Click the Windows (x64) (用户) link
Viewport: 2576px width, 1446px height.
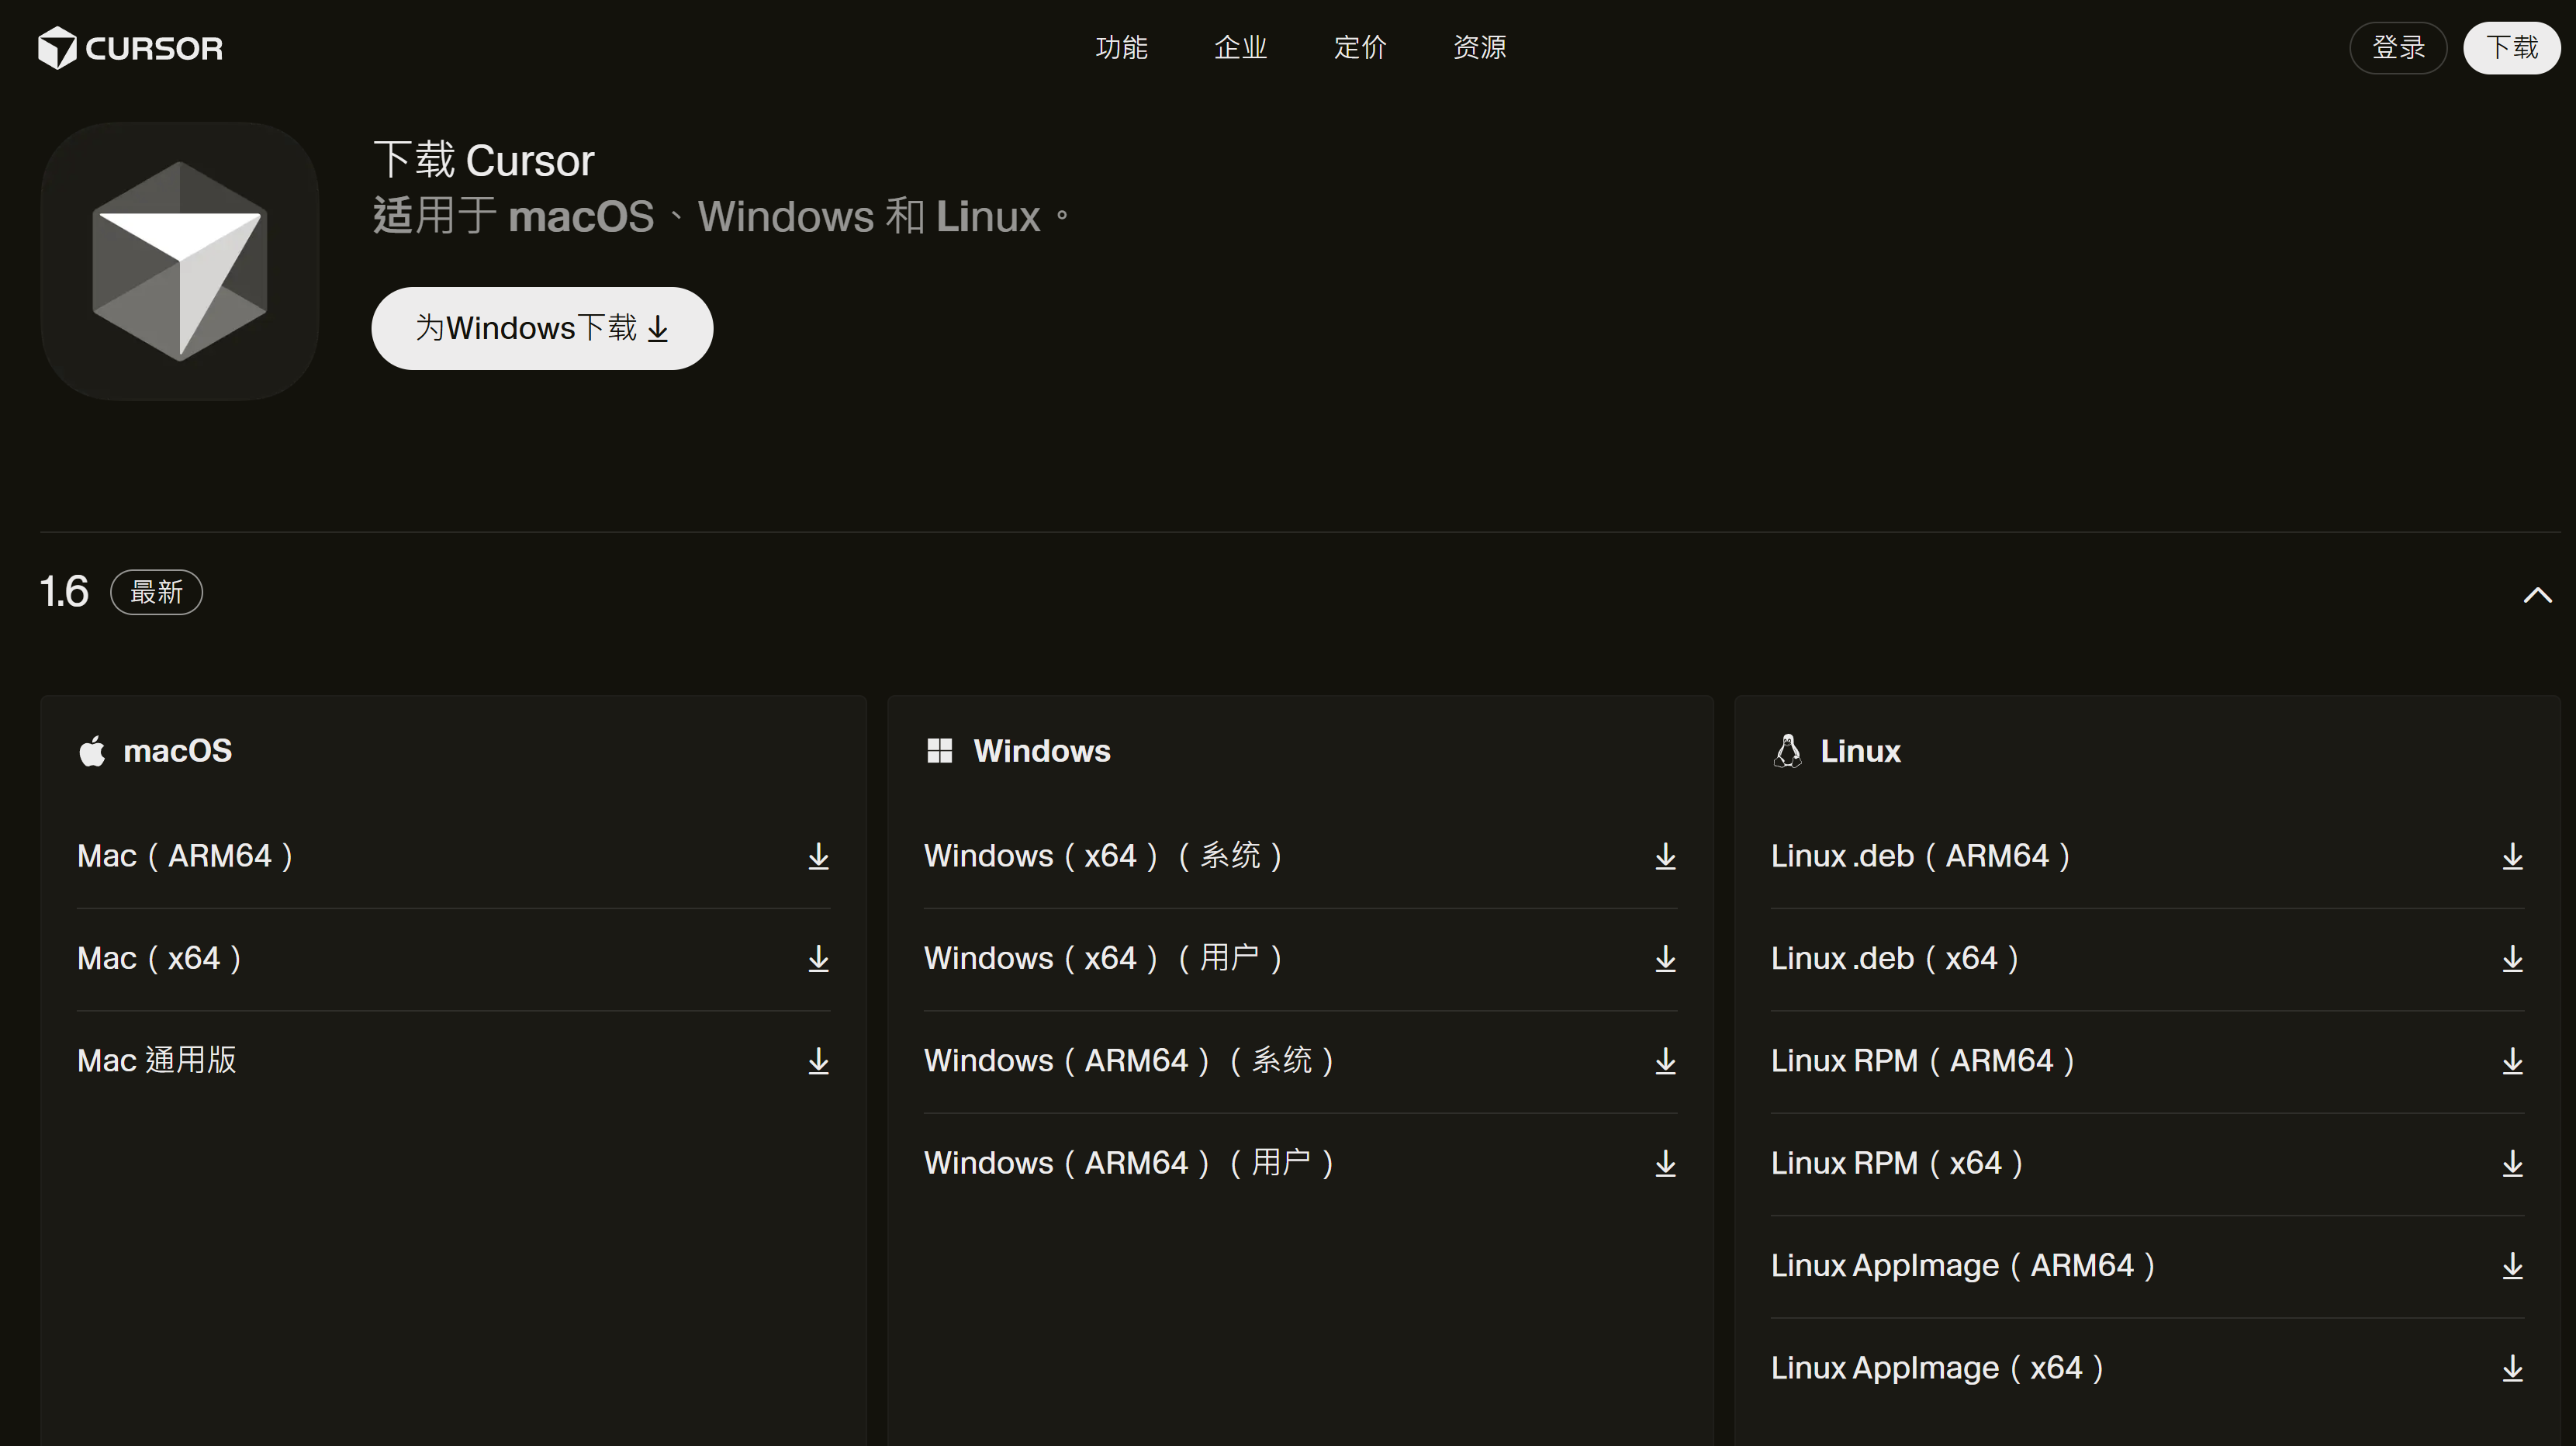1300,959
